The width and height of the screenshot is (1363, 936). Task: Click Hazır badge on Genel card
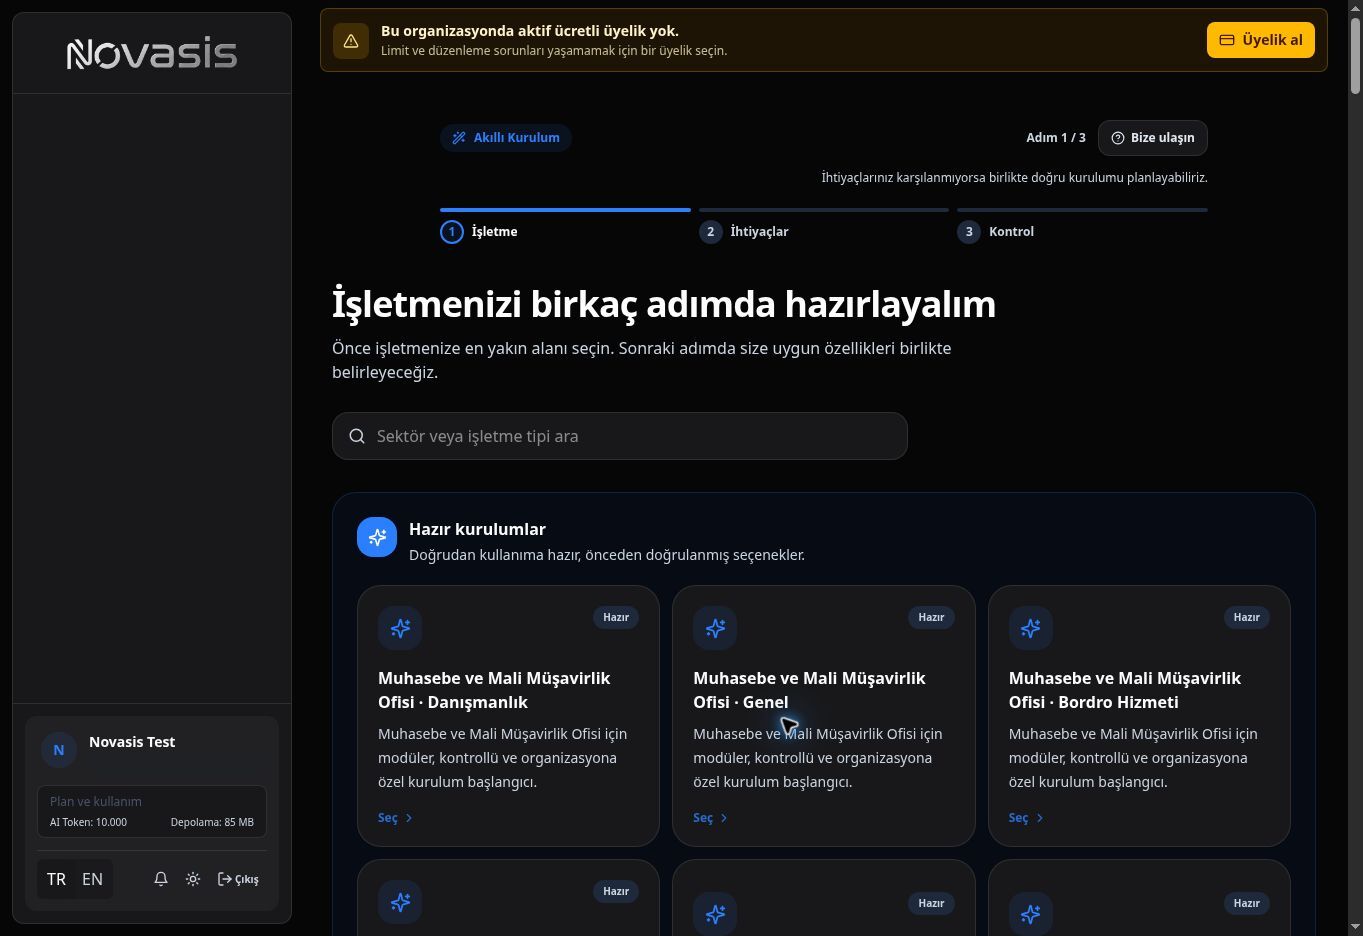(931, 618)
